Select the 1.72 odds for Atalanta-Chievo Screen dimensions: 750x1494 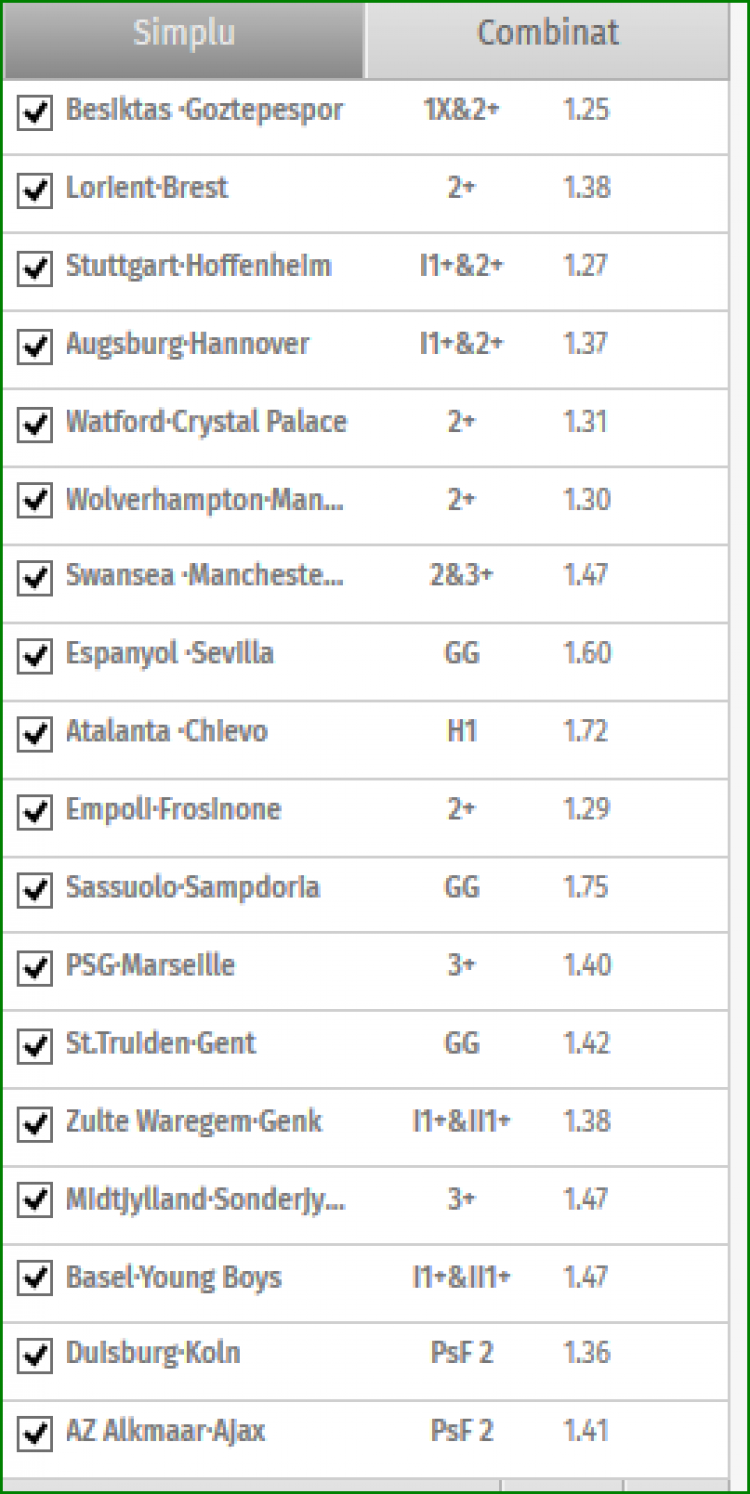pos(586,731)
